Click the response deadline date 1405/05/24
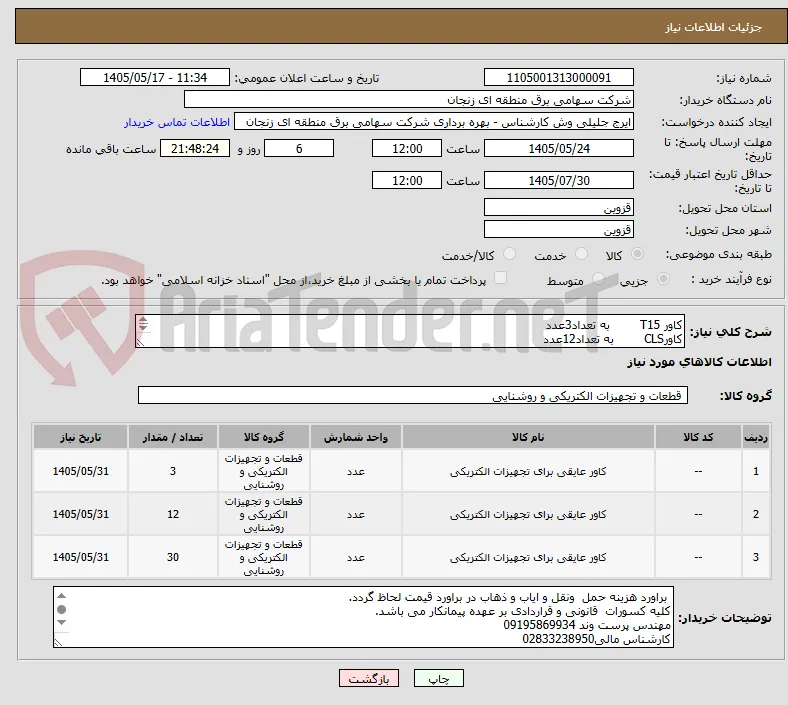 click(558, 148)
